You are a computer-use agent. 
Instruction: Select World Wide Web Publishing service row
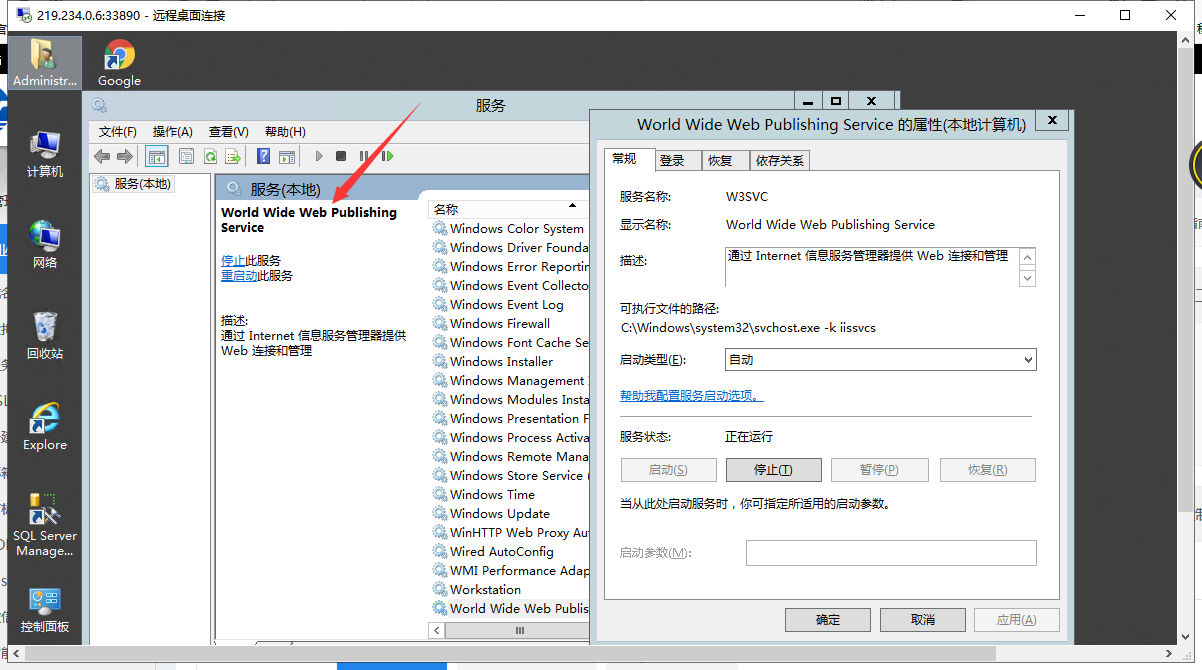click(x=510, y=609)
